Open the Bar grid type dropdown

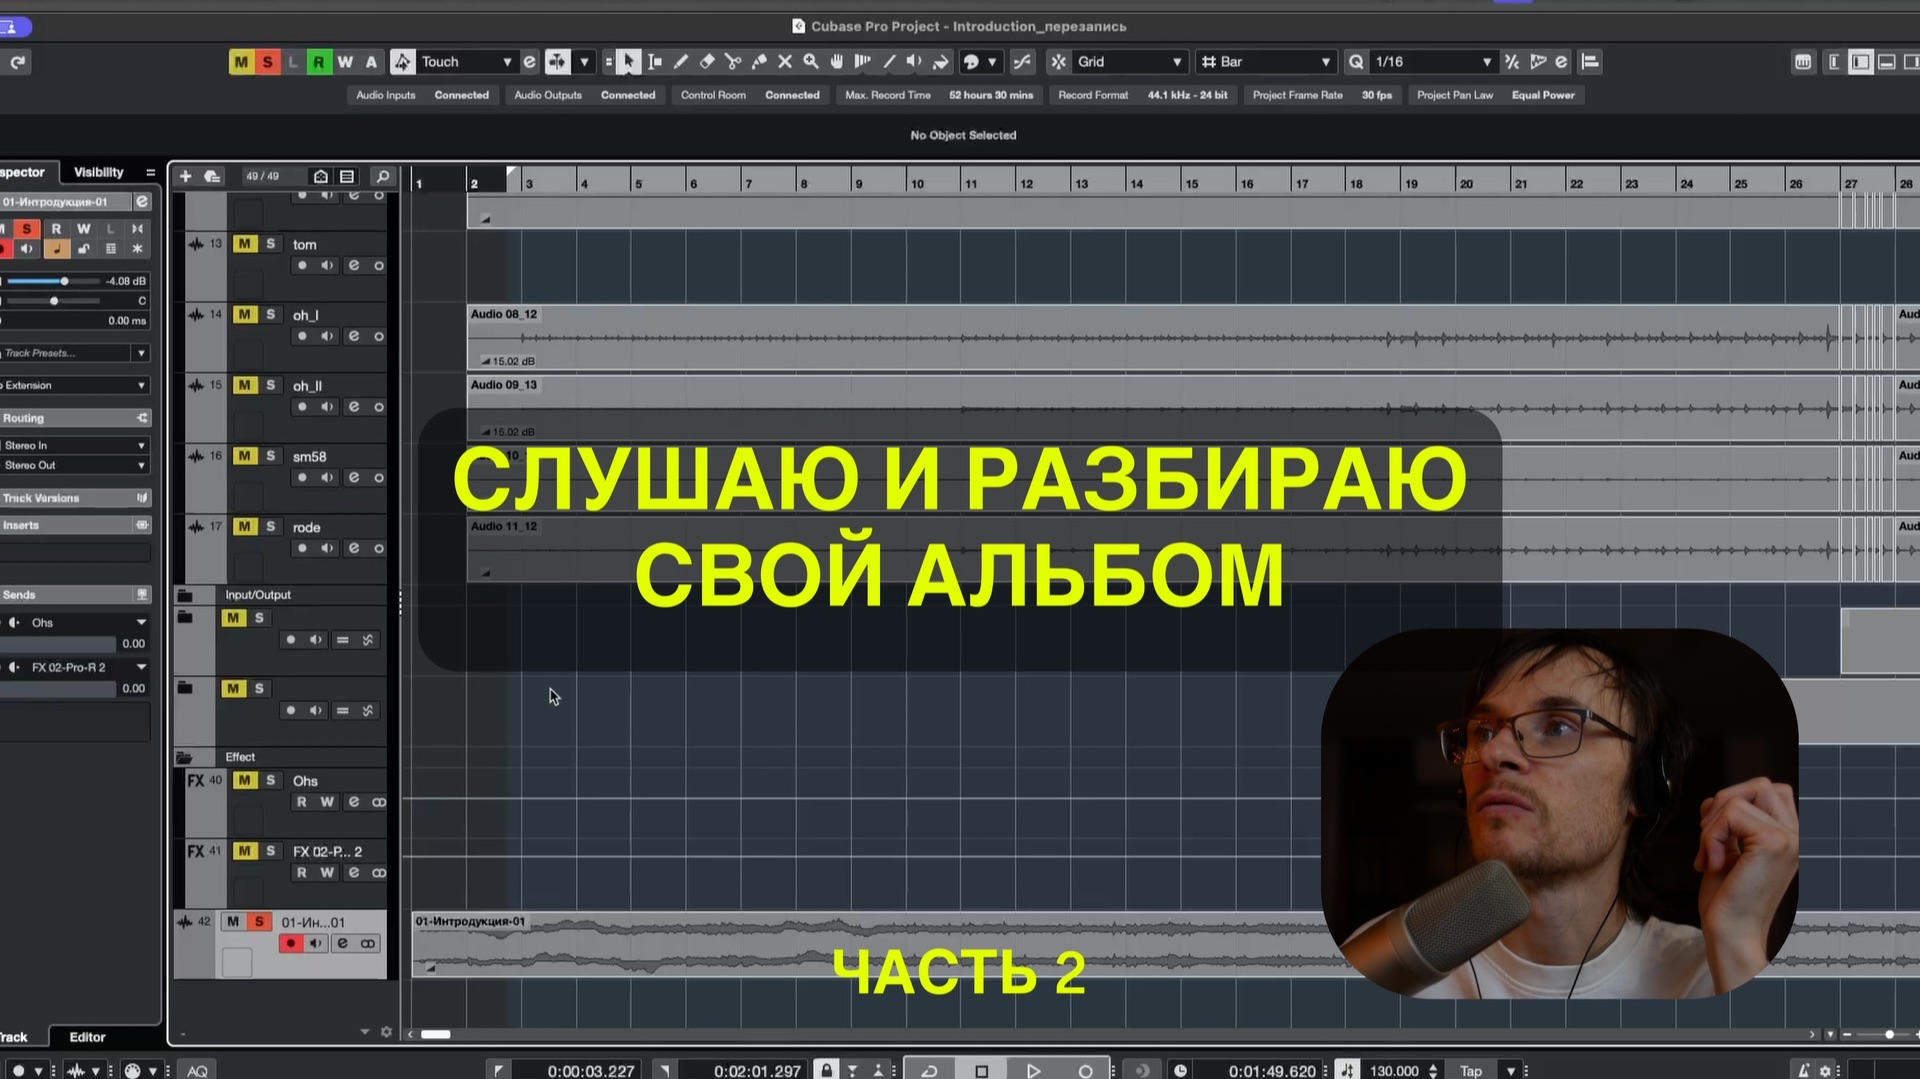pos(1266,62)
